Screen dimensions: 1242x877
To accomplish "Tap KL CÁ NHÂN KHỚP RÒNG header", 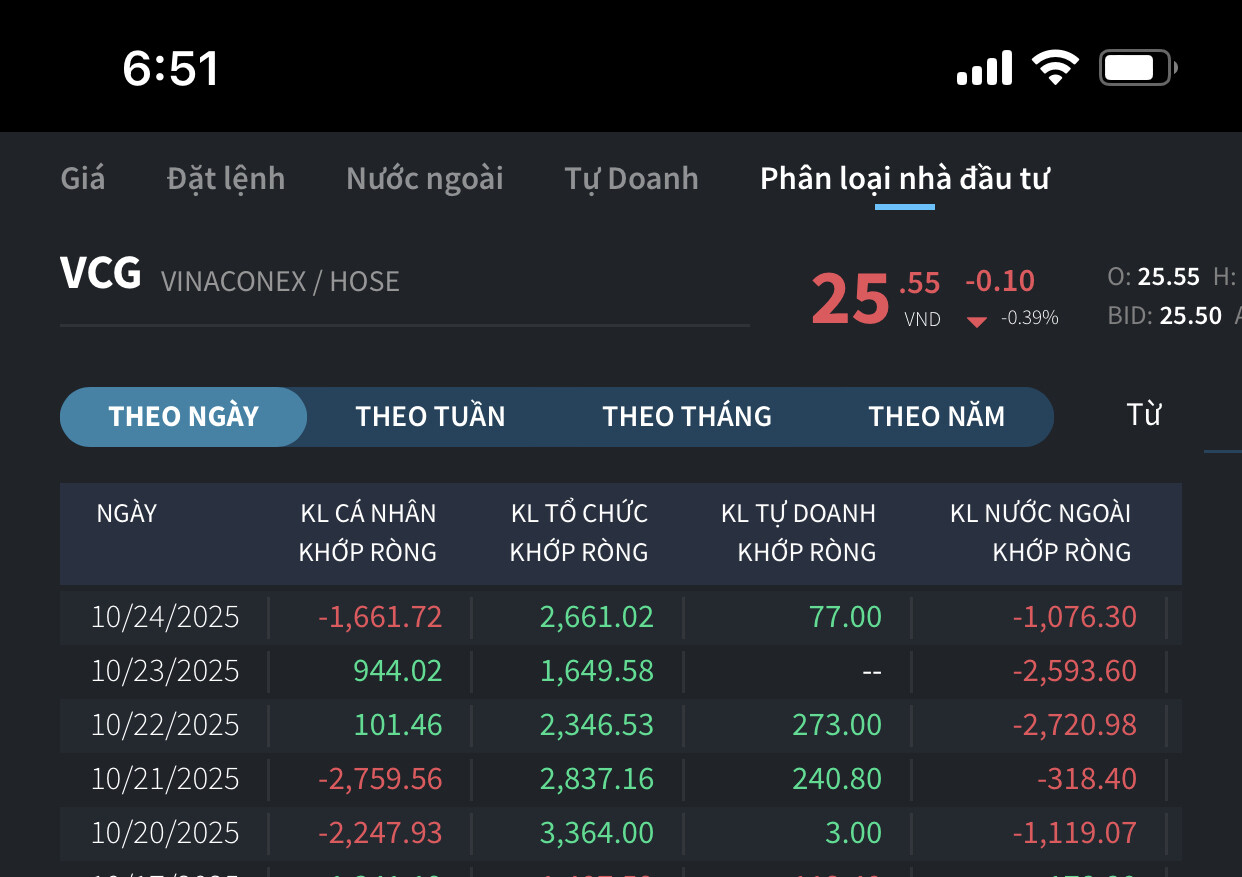I will pyautogui.click(x=368, y=532).
